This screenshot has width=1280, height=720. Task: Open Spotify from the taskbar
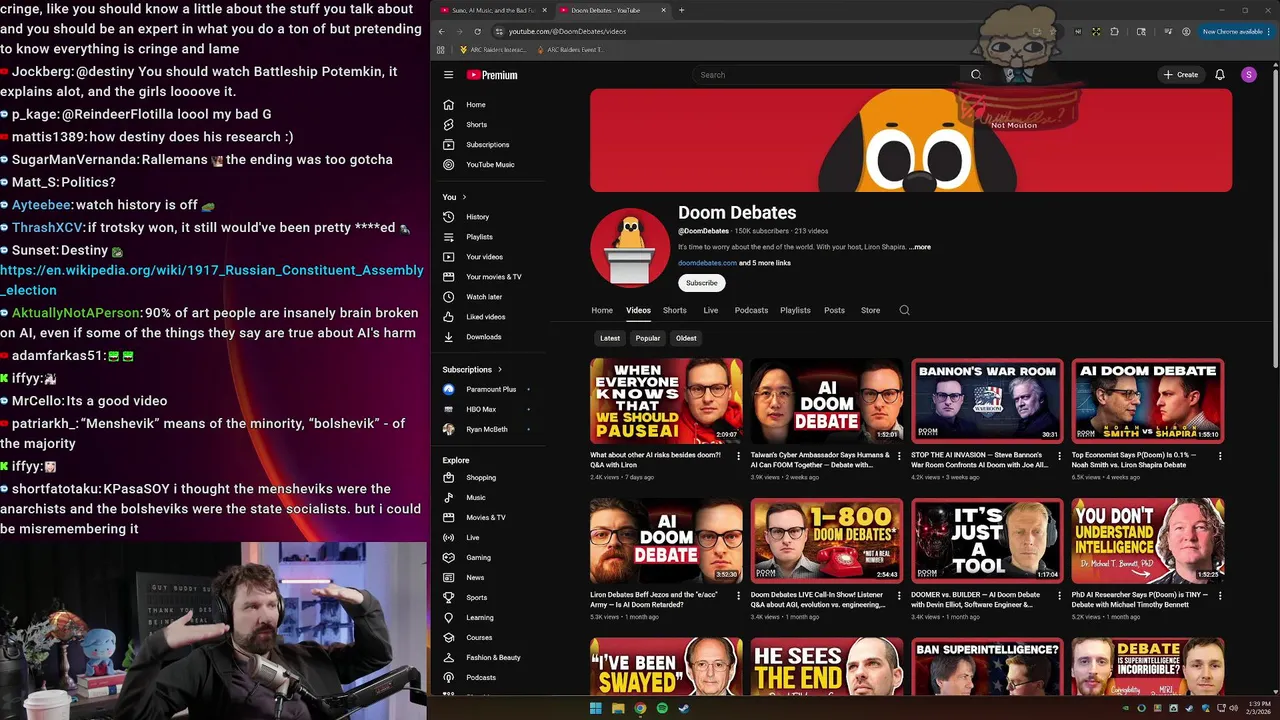coord(662,708)
